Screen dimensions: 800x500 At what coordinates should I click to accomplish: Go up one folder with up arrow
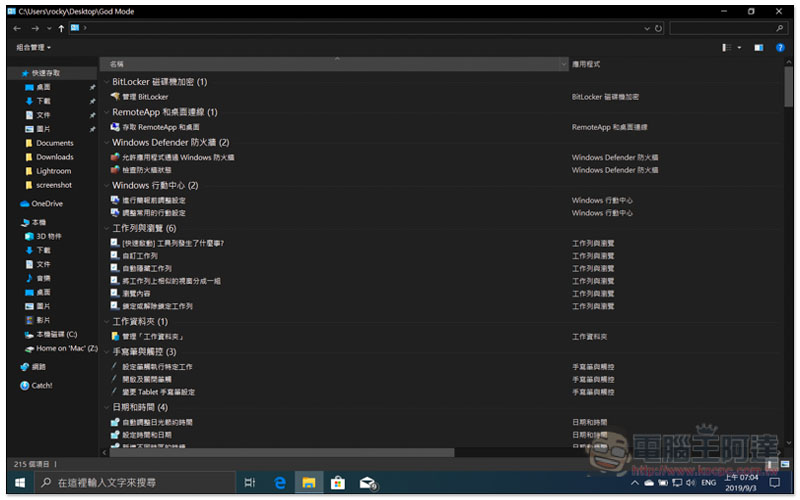(x=61, y=28)
